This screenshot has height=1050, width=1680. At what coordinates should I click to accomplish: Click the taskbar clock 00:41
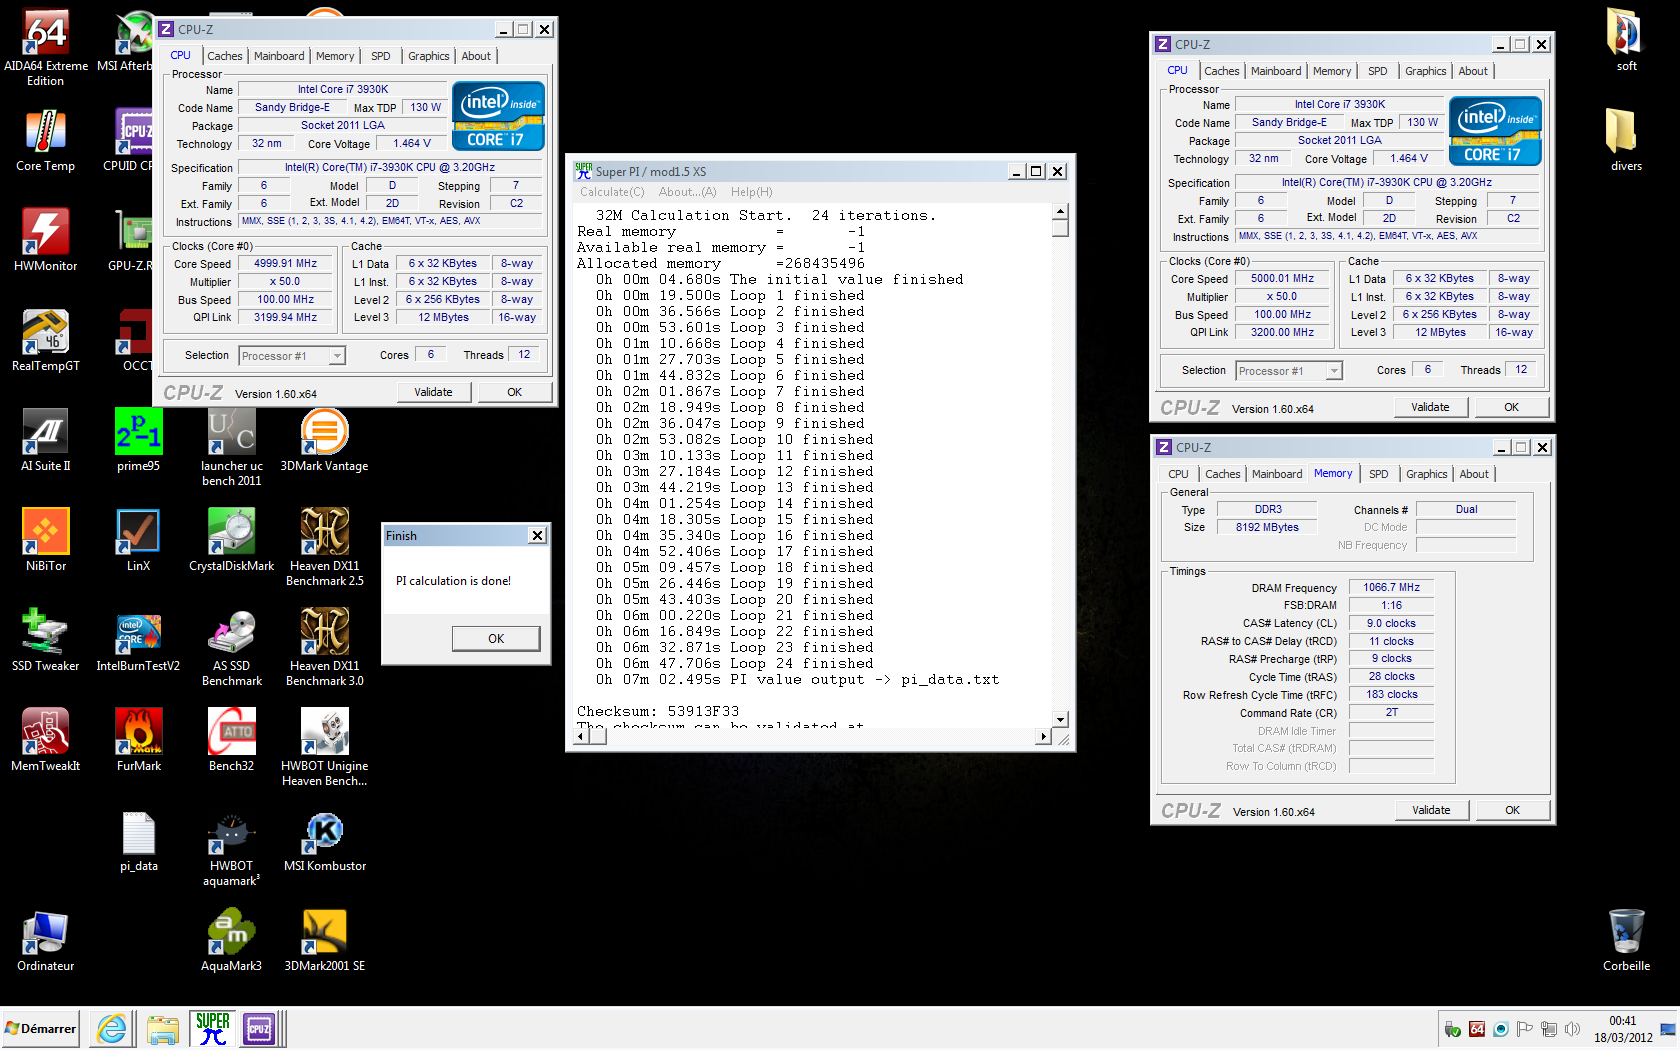point(1622,1021)
